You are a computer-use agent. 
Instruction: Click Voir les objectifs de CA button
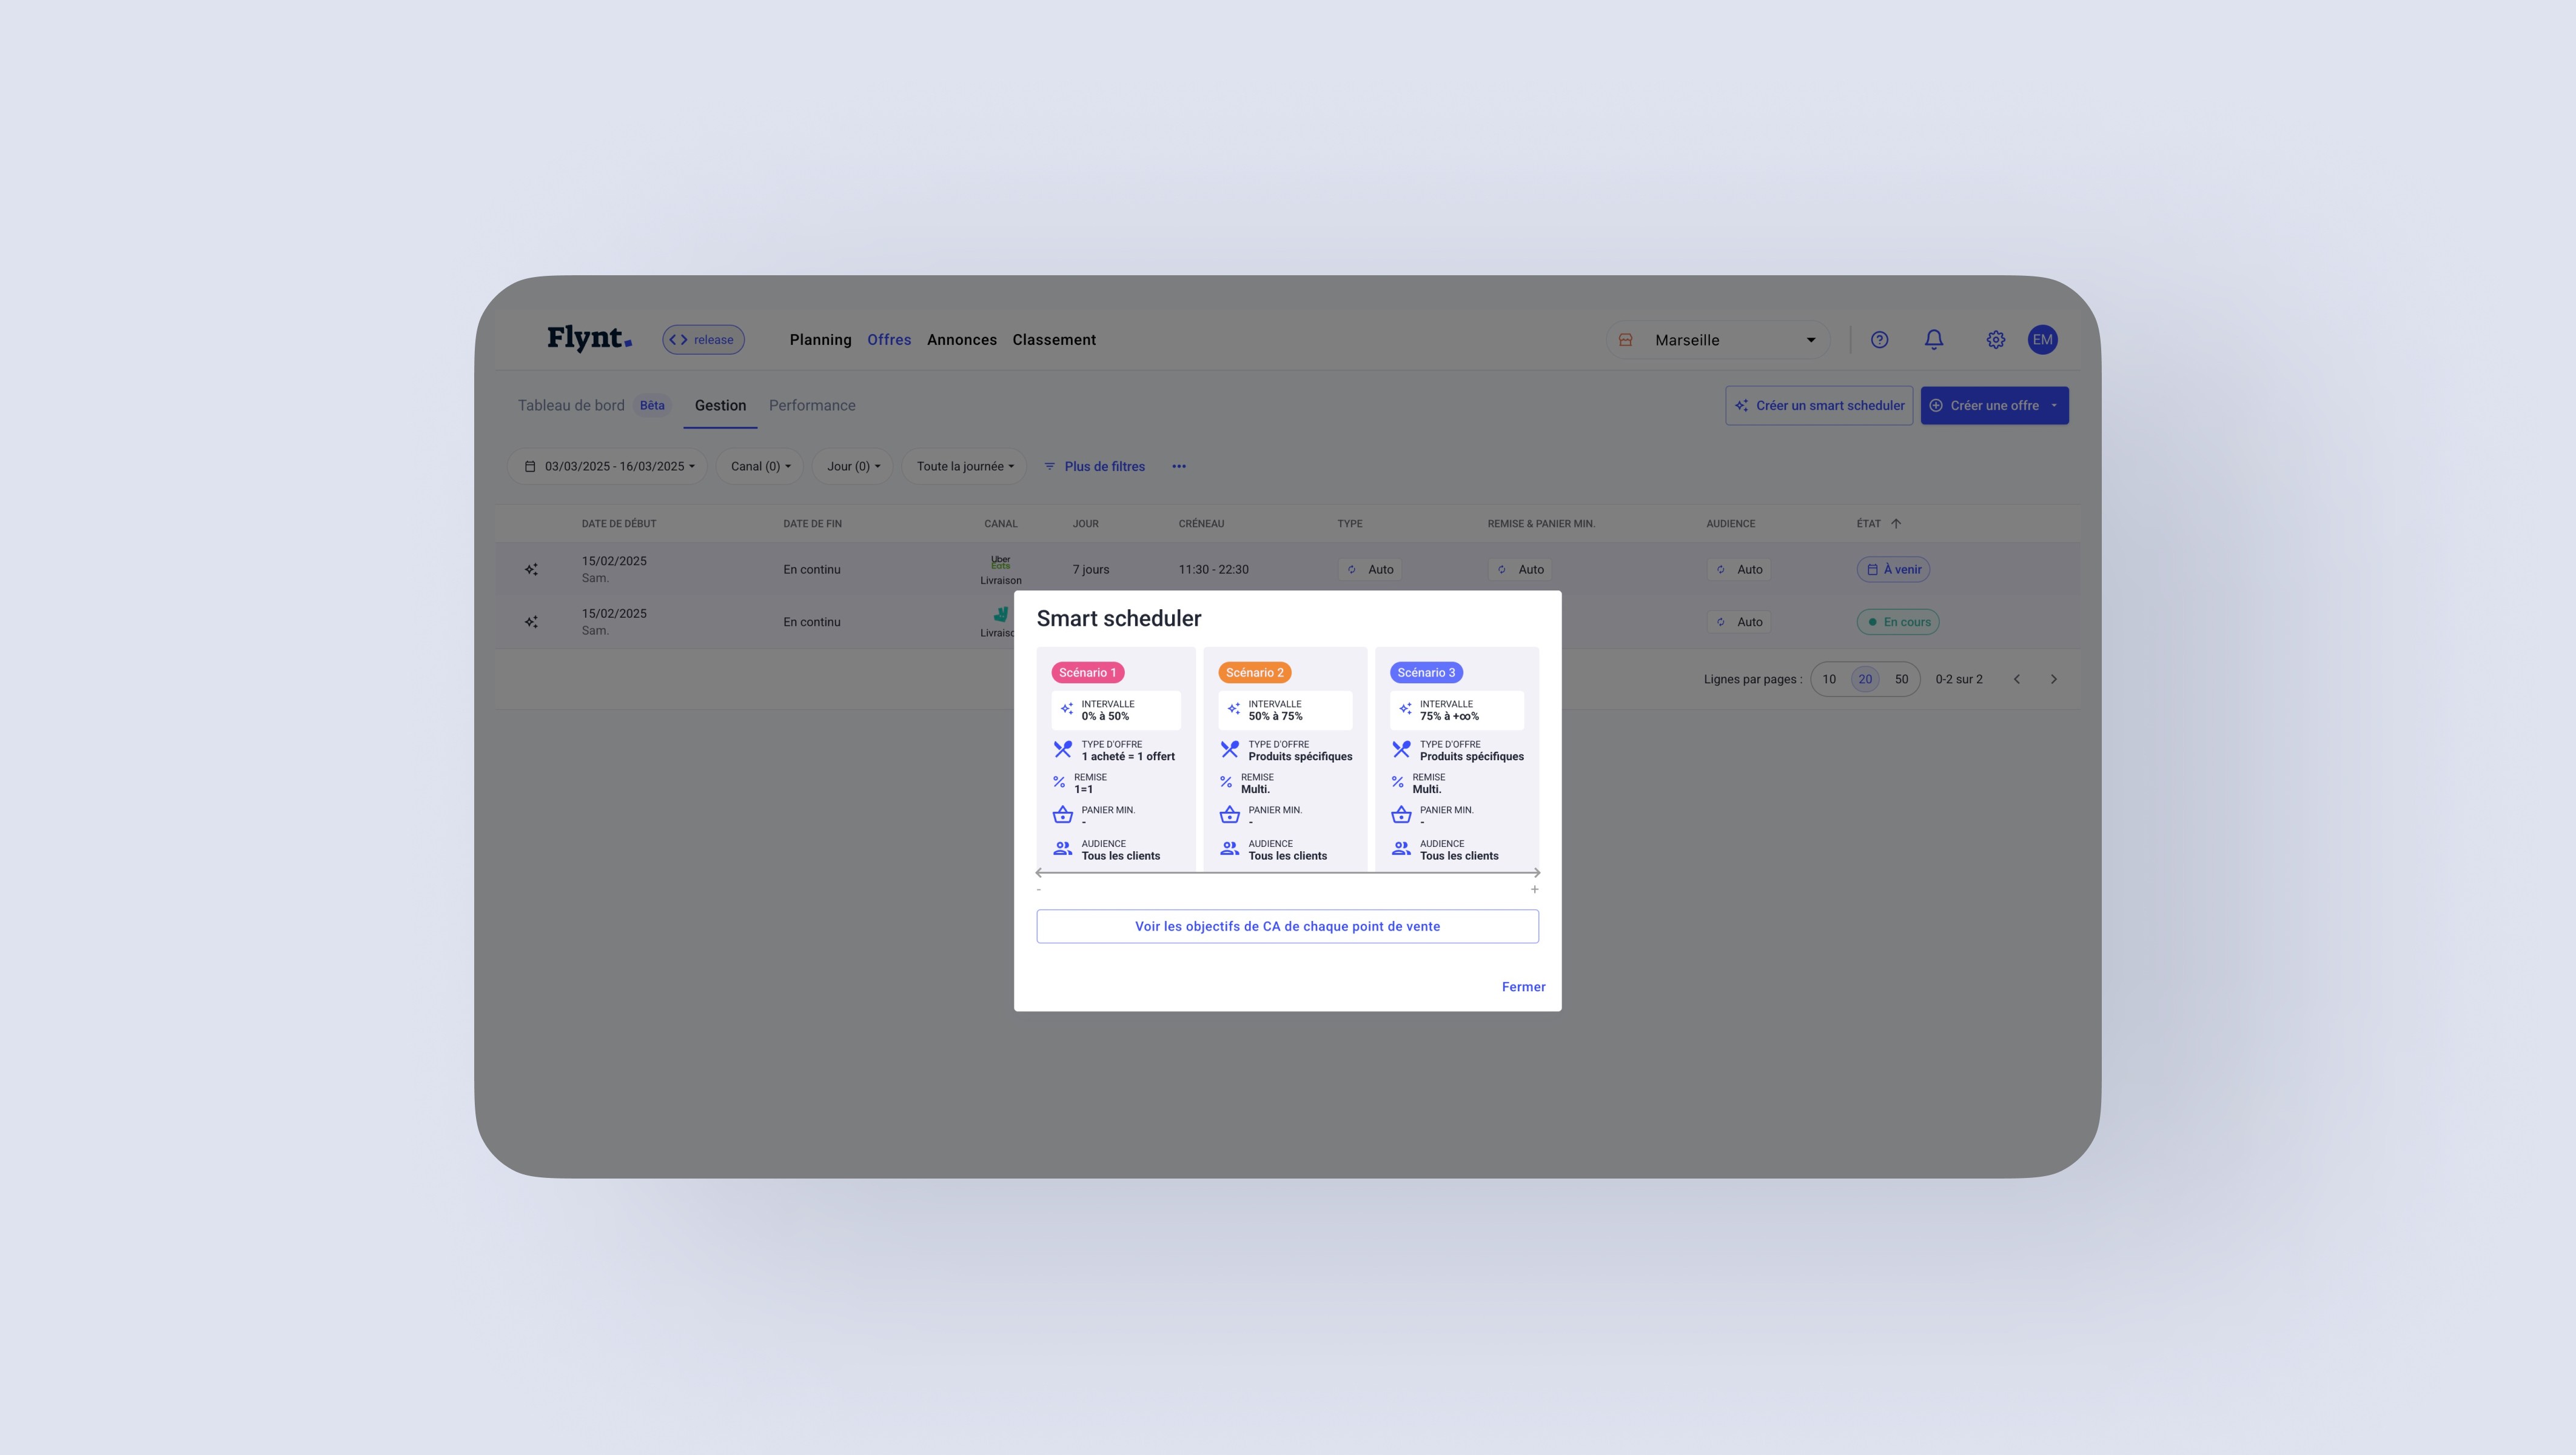click(1287, 926)
